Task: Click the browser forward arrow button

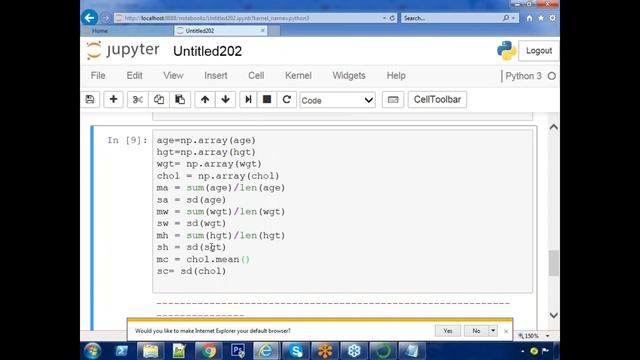Action: click(105, 18)
